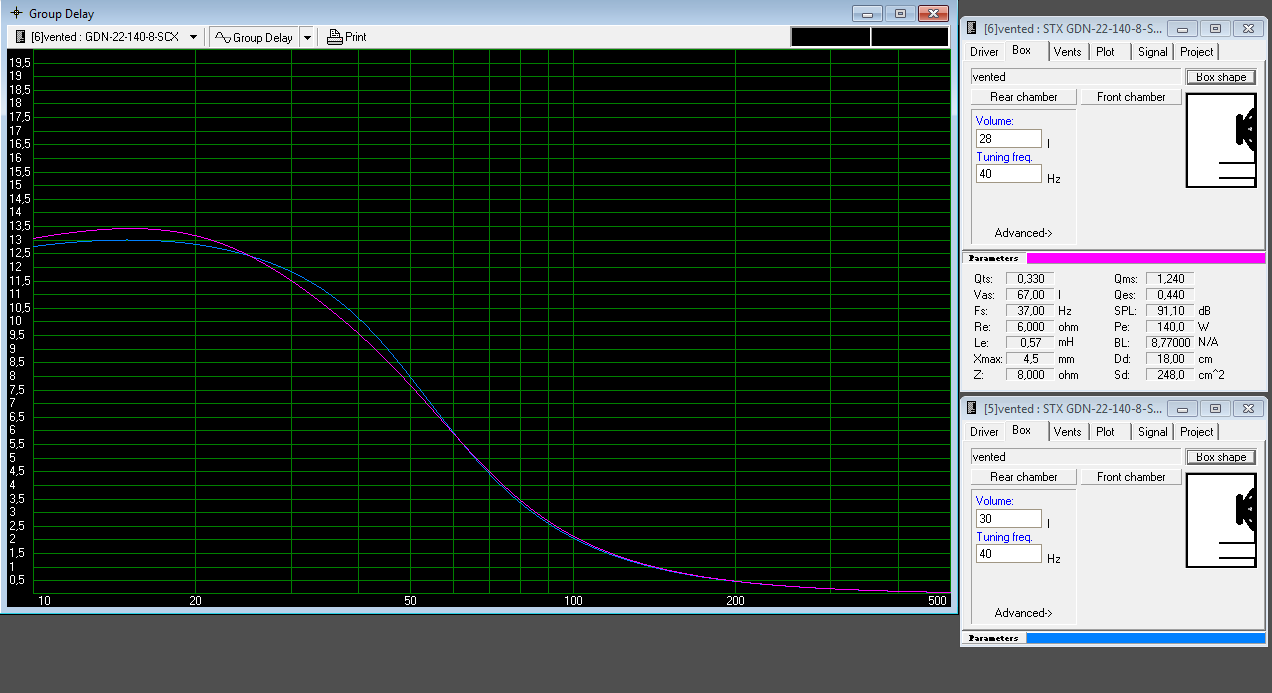Open Vents tab in [6]vented window
Image resolution: width=1272 pixels, height=693 pixels.
(1067, 52)
